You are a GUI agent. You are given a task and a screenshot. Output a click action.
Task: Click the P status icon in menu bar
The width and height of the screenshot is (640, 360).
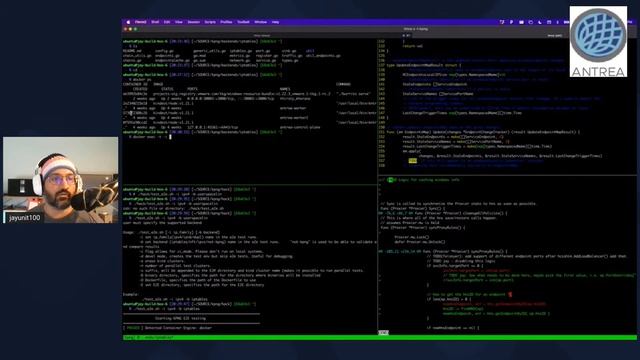coord(511,22)
